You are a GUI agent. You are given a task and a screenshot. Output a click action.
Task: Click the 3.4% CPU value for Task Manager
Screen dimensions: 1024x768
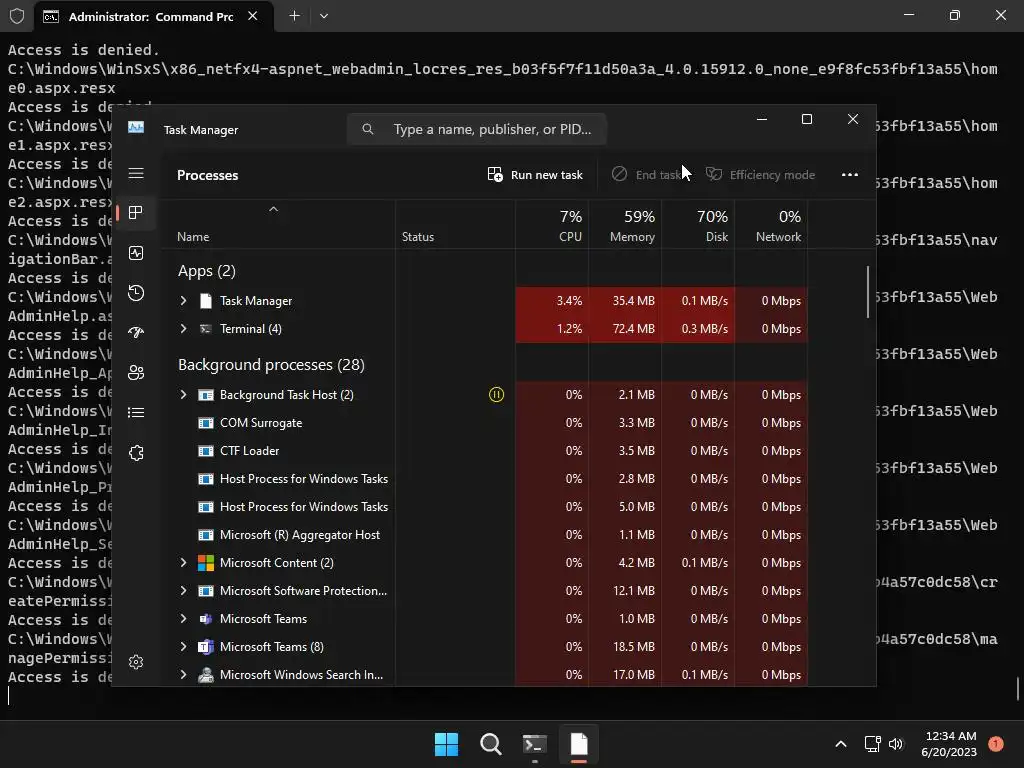point(569,300)
